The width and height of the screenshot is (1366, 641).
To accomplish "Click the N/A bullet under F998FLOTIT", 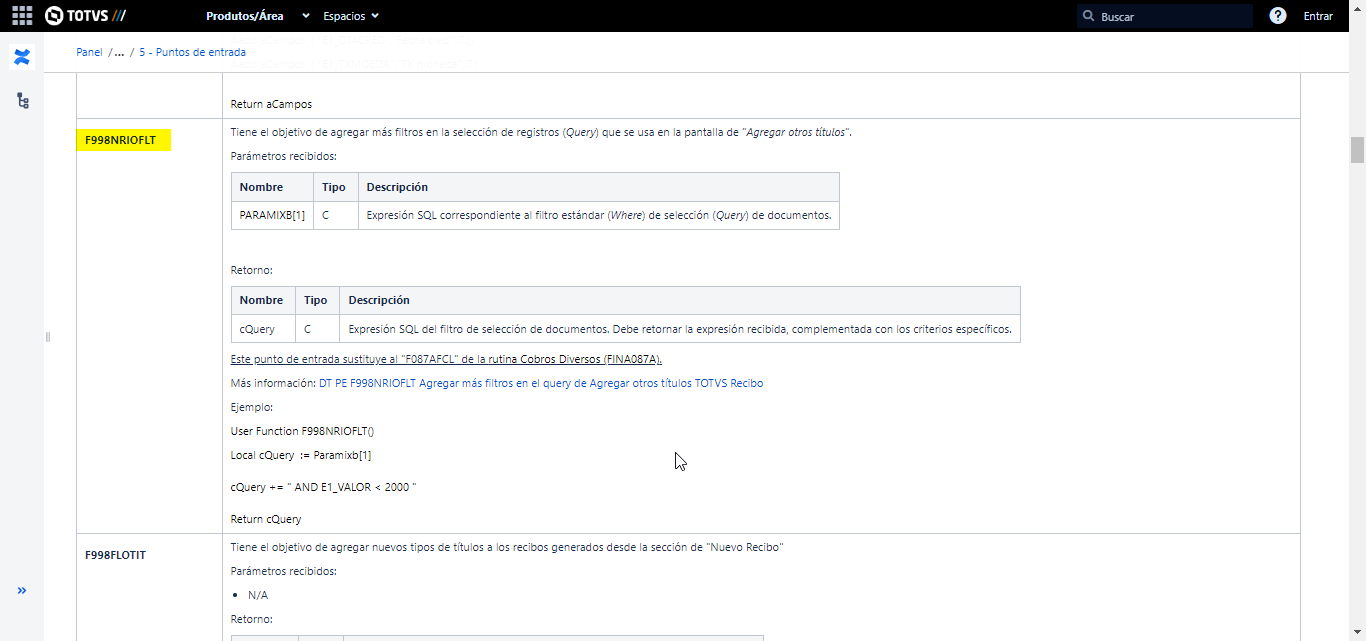I will (x=258, y=595).
